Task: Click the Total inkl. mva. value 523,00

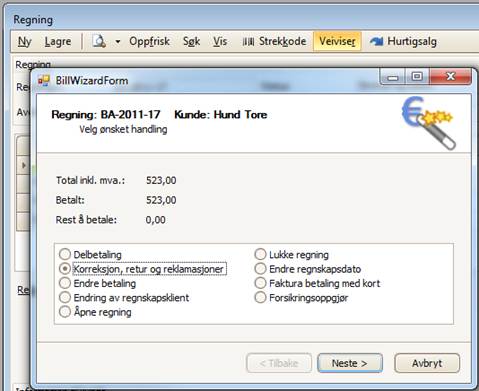Action: pos(161,180)
